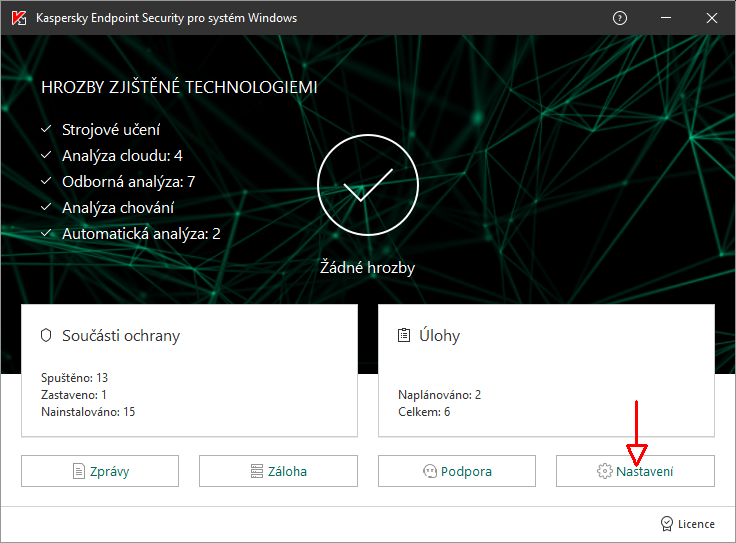Click the Spuštěno: 13 value
The width and height of the screenshot is (736, 543).
coord(75,378)
